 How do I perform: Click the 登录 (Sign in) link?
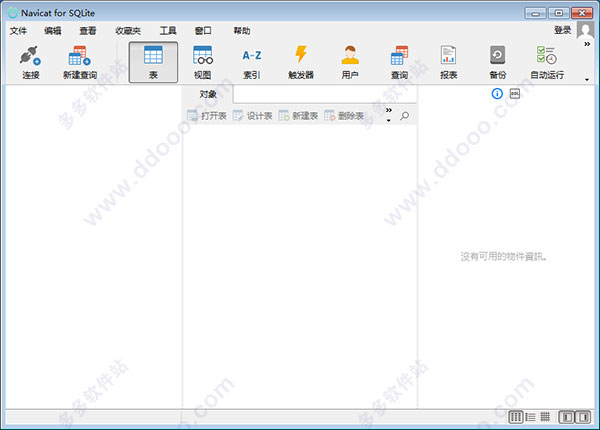click(562, 30)
